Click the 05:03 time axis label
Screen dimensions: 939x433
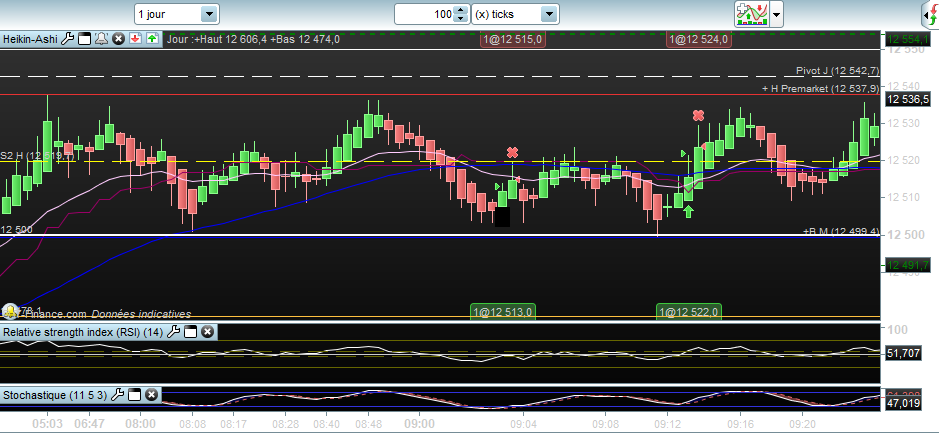pos(46,424)
